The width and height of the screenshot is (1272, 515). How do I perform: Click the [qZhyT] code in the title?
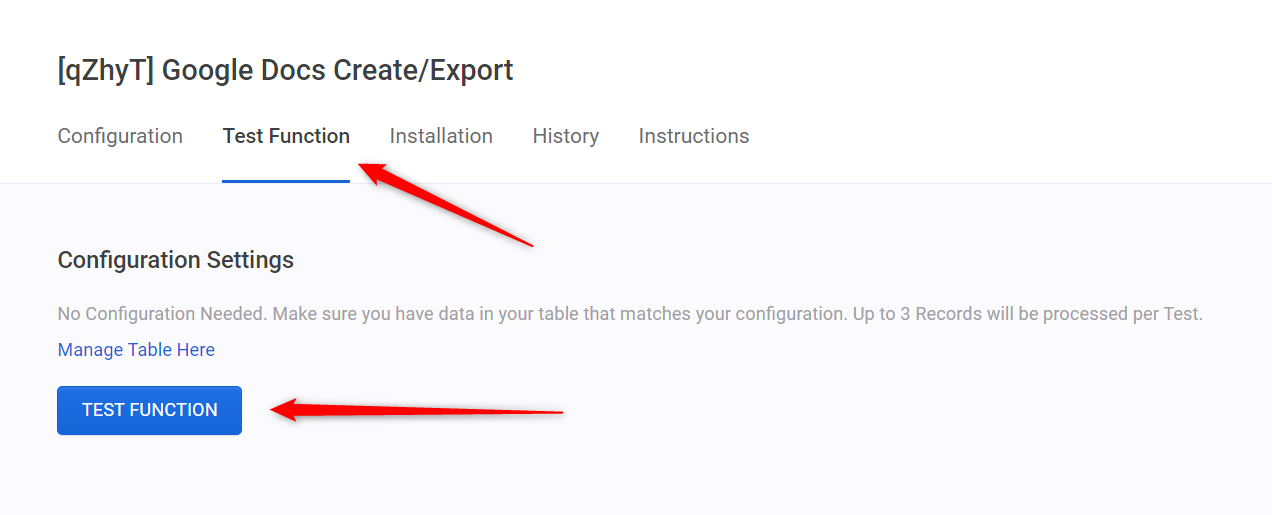pyautogui.click(x=105, y=71)
